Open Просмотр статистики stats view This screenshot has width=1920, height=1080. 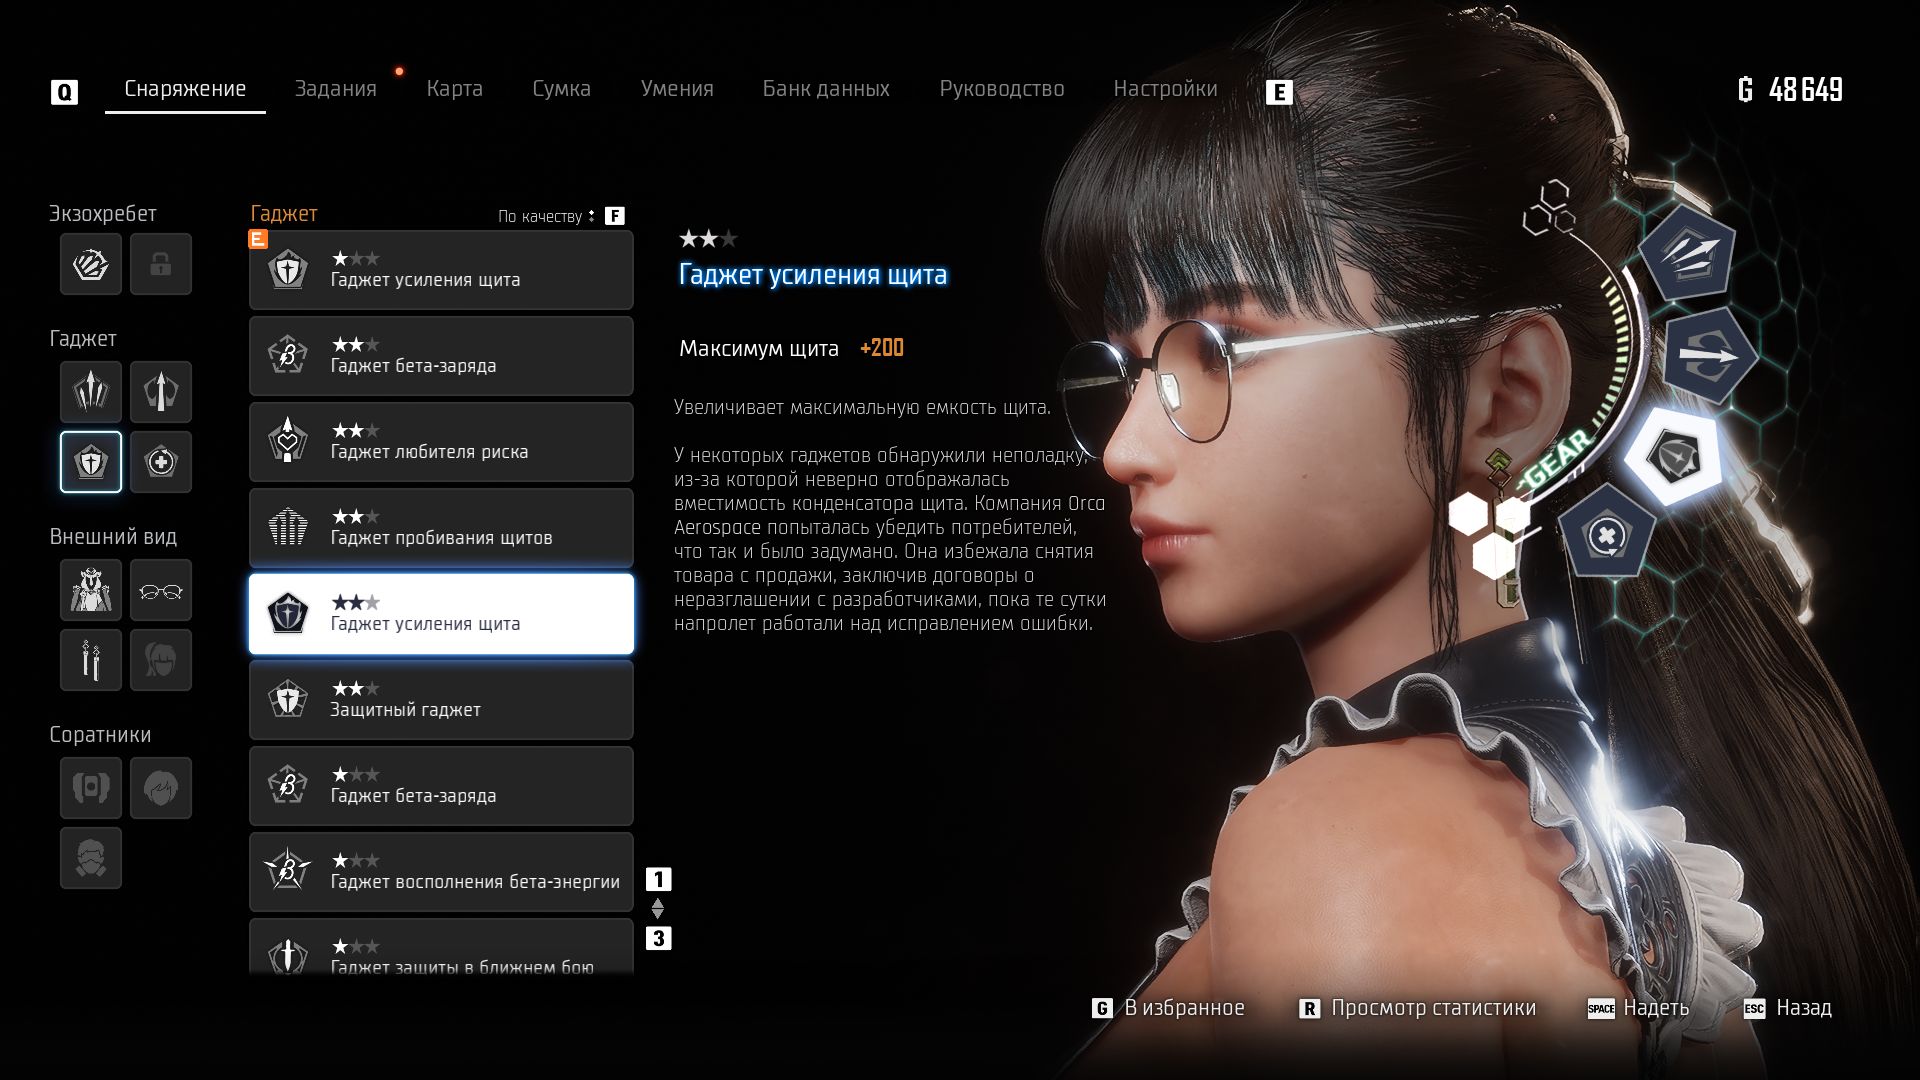tap(1432, 1008)
